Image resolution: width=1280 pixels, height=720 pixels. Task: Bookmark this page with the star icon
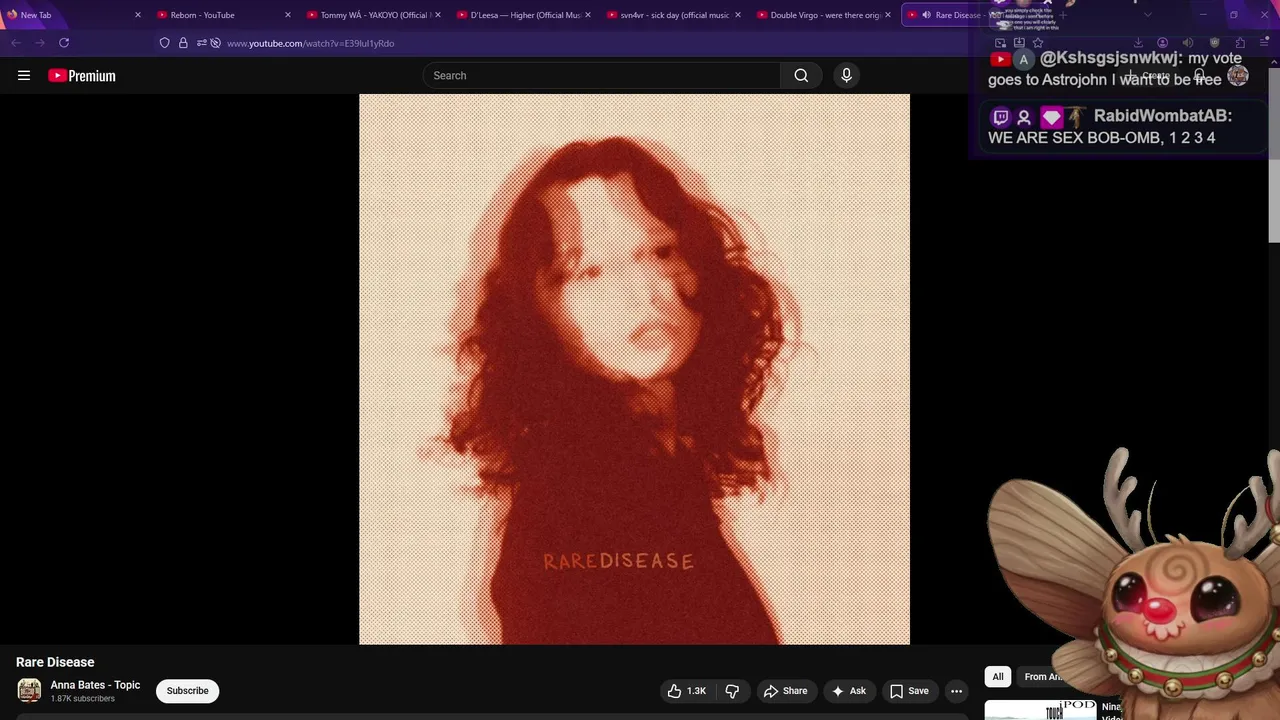point(1038,43)
